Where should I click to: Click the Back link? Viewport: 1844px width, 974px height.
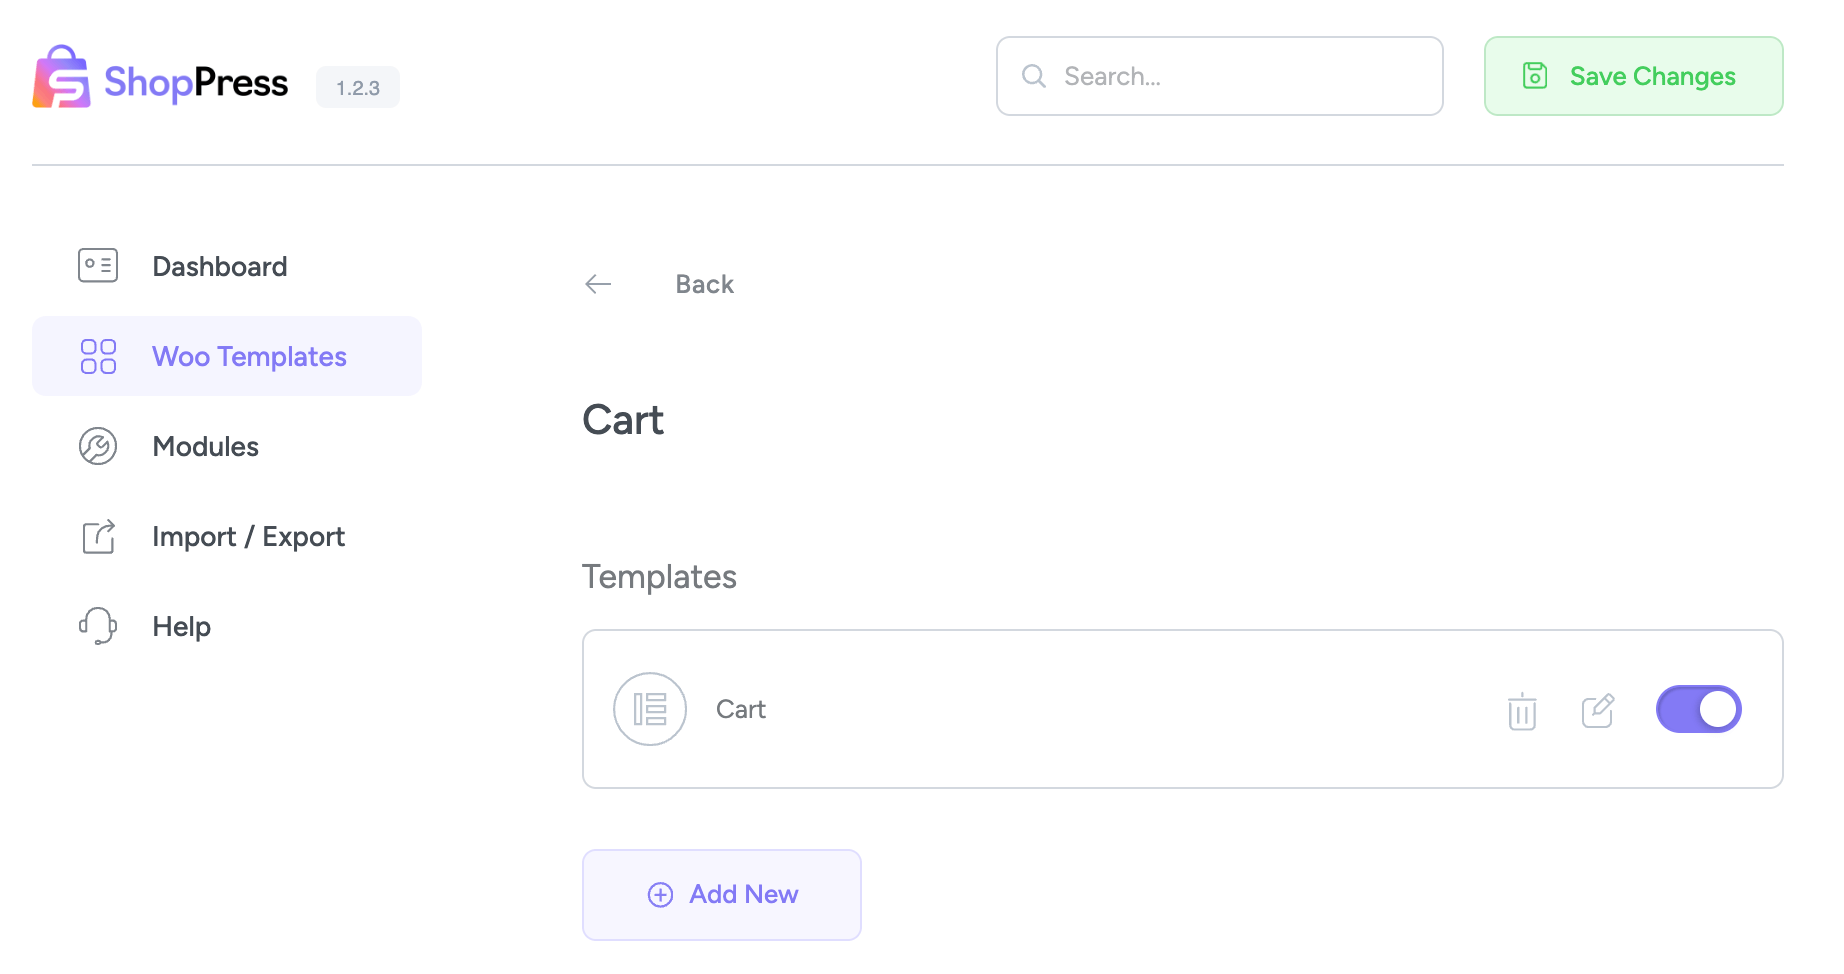pyautogui.click(x=704, y=284)
